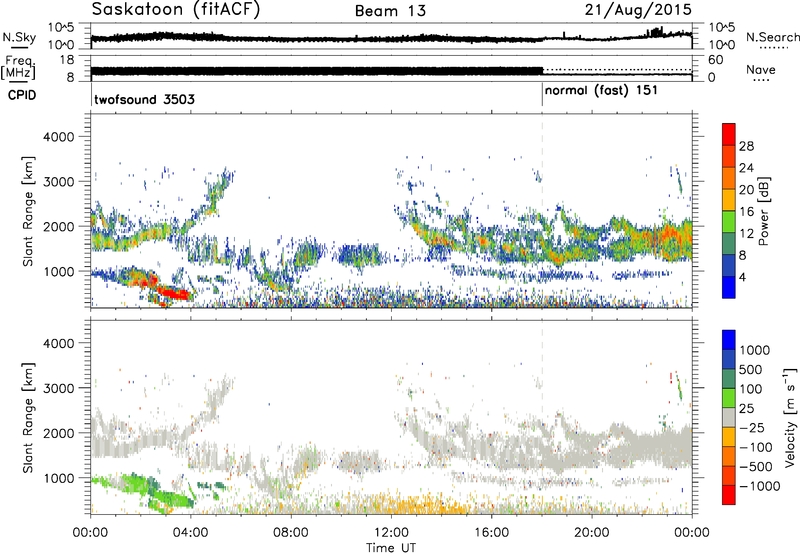Select the "twofsound 3503" CPID text

(x=144, y=99)
